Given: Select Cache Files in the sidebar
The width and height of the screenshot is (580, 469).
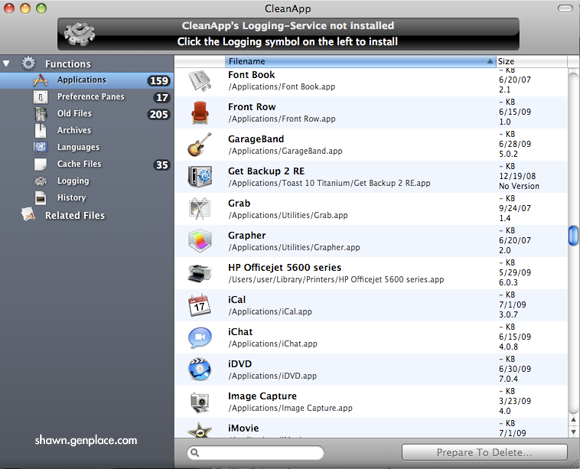Looking at the screenshot, I should point(87,164).
